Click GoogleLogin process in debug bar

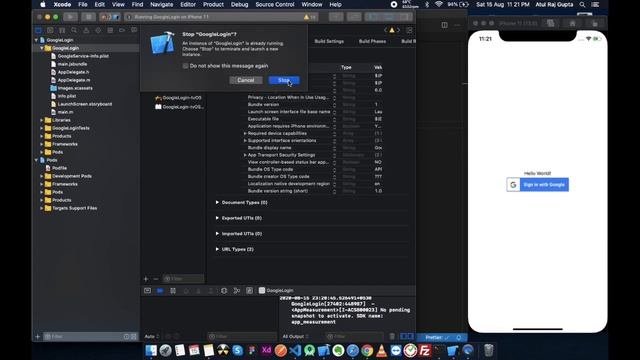(276, 291)
